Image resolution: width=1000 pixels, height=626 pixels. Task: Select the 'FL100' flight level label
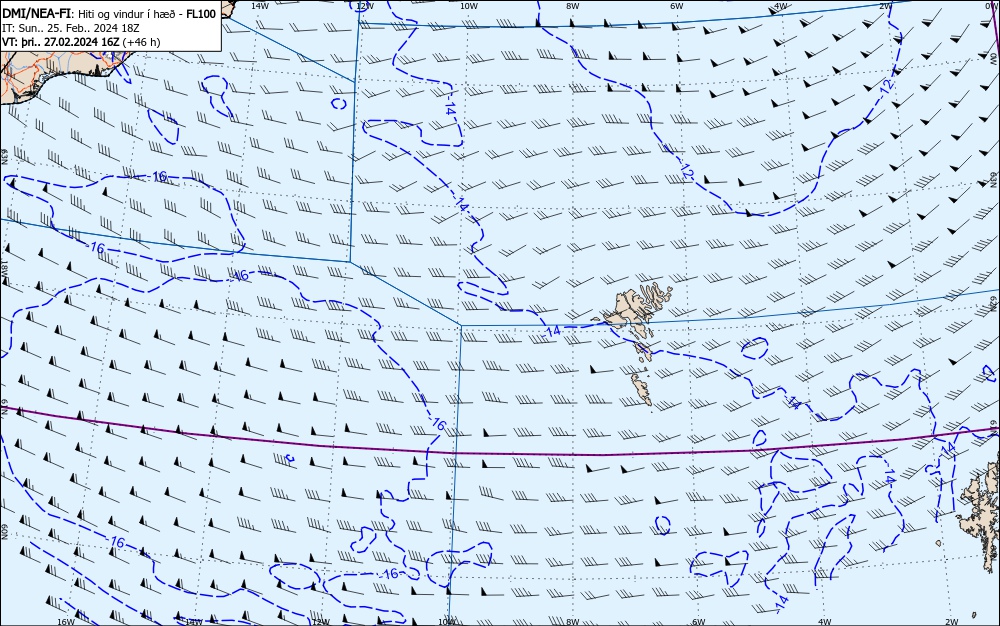point(201,14)
